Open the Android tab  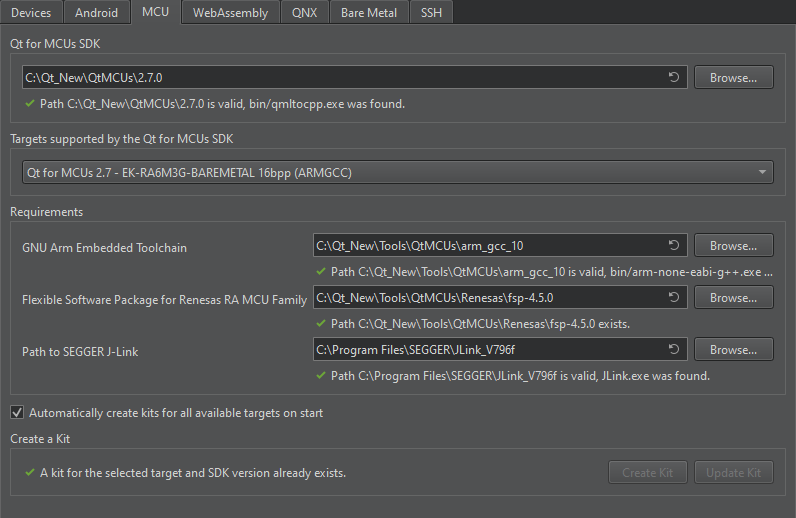[96, 13]
